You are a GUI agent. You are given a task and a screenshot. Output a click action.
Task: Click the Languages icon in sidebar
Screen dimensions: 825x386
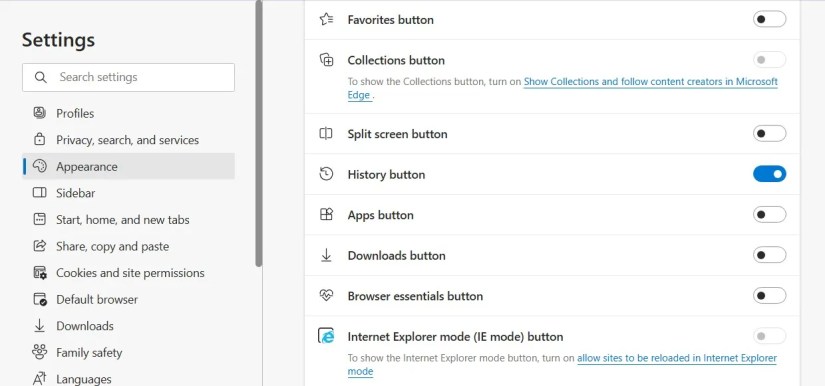39,379
